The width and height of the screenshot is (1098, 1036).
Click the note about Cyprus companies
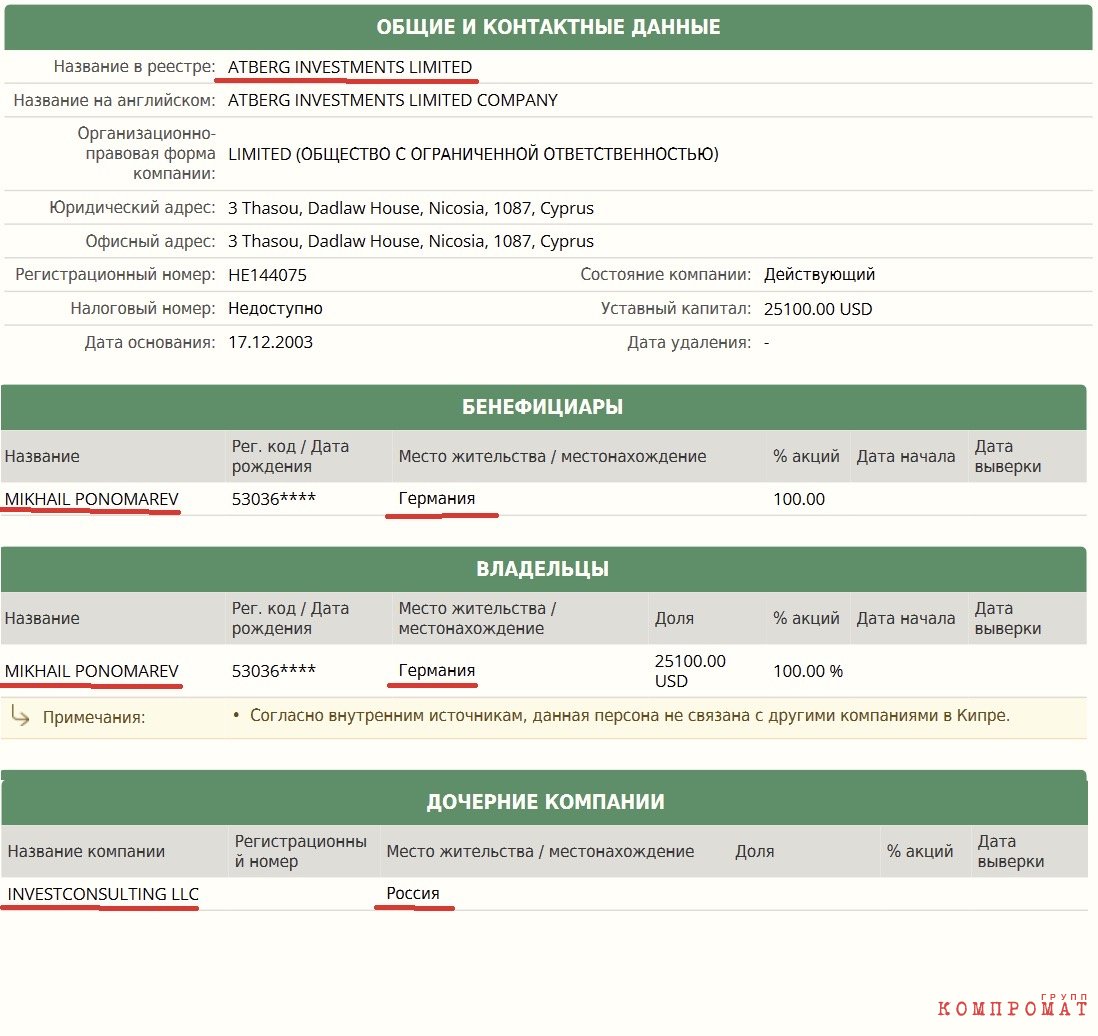click(630, 716)
